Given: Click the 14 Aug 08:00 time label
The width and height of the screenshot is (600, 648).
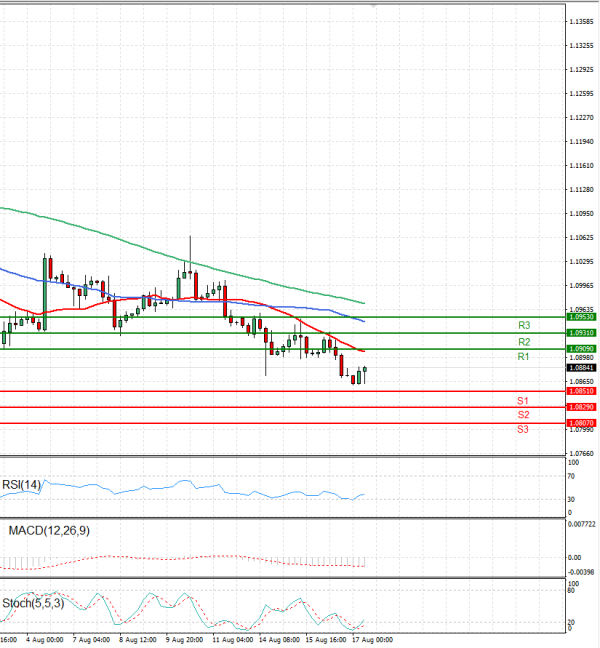Looking at the screenshot, I should coord(279,640).
